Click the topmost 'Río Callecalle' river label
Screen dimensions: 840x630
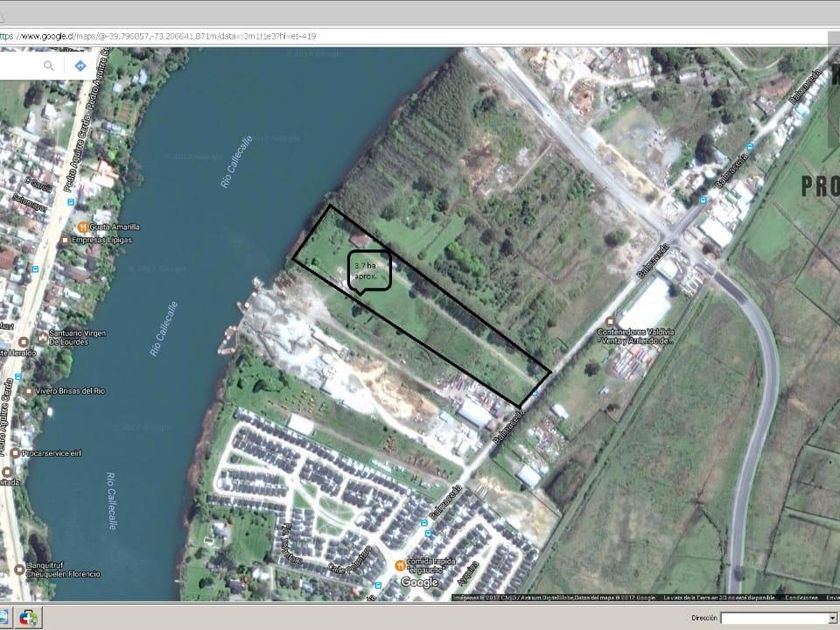click(x=236, y=162)
